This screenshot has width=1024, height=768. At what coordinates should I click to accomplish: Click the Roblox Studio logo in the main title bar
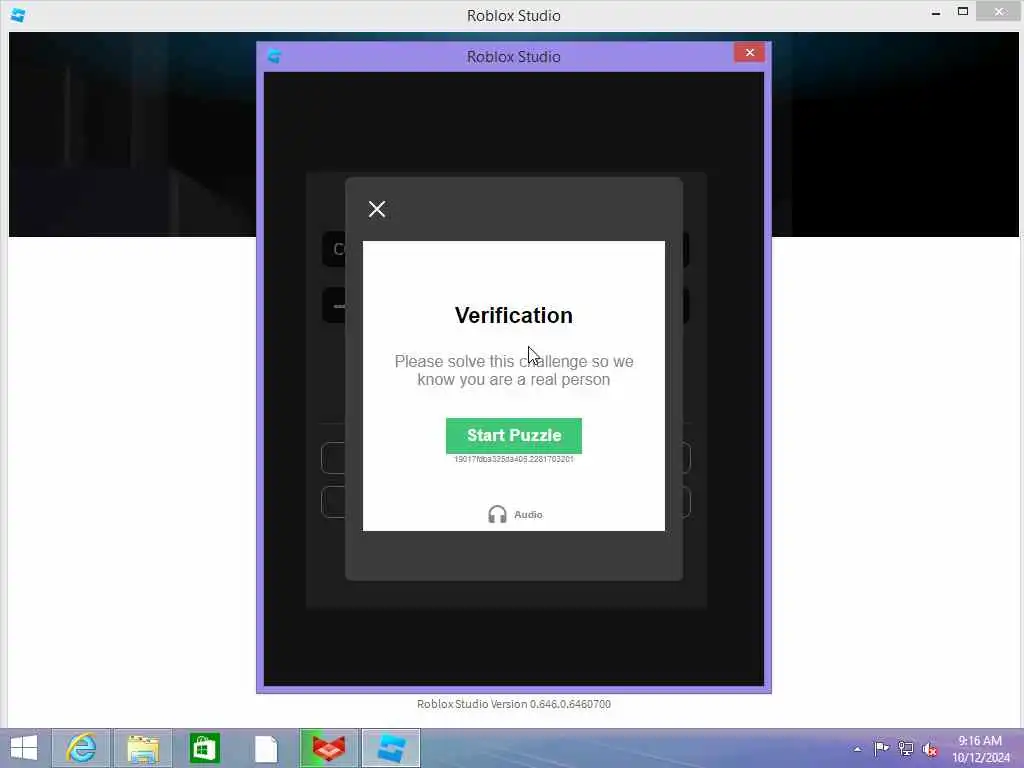(x=18, y=15)
